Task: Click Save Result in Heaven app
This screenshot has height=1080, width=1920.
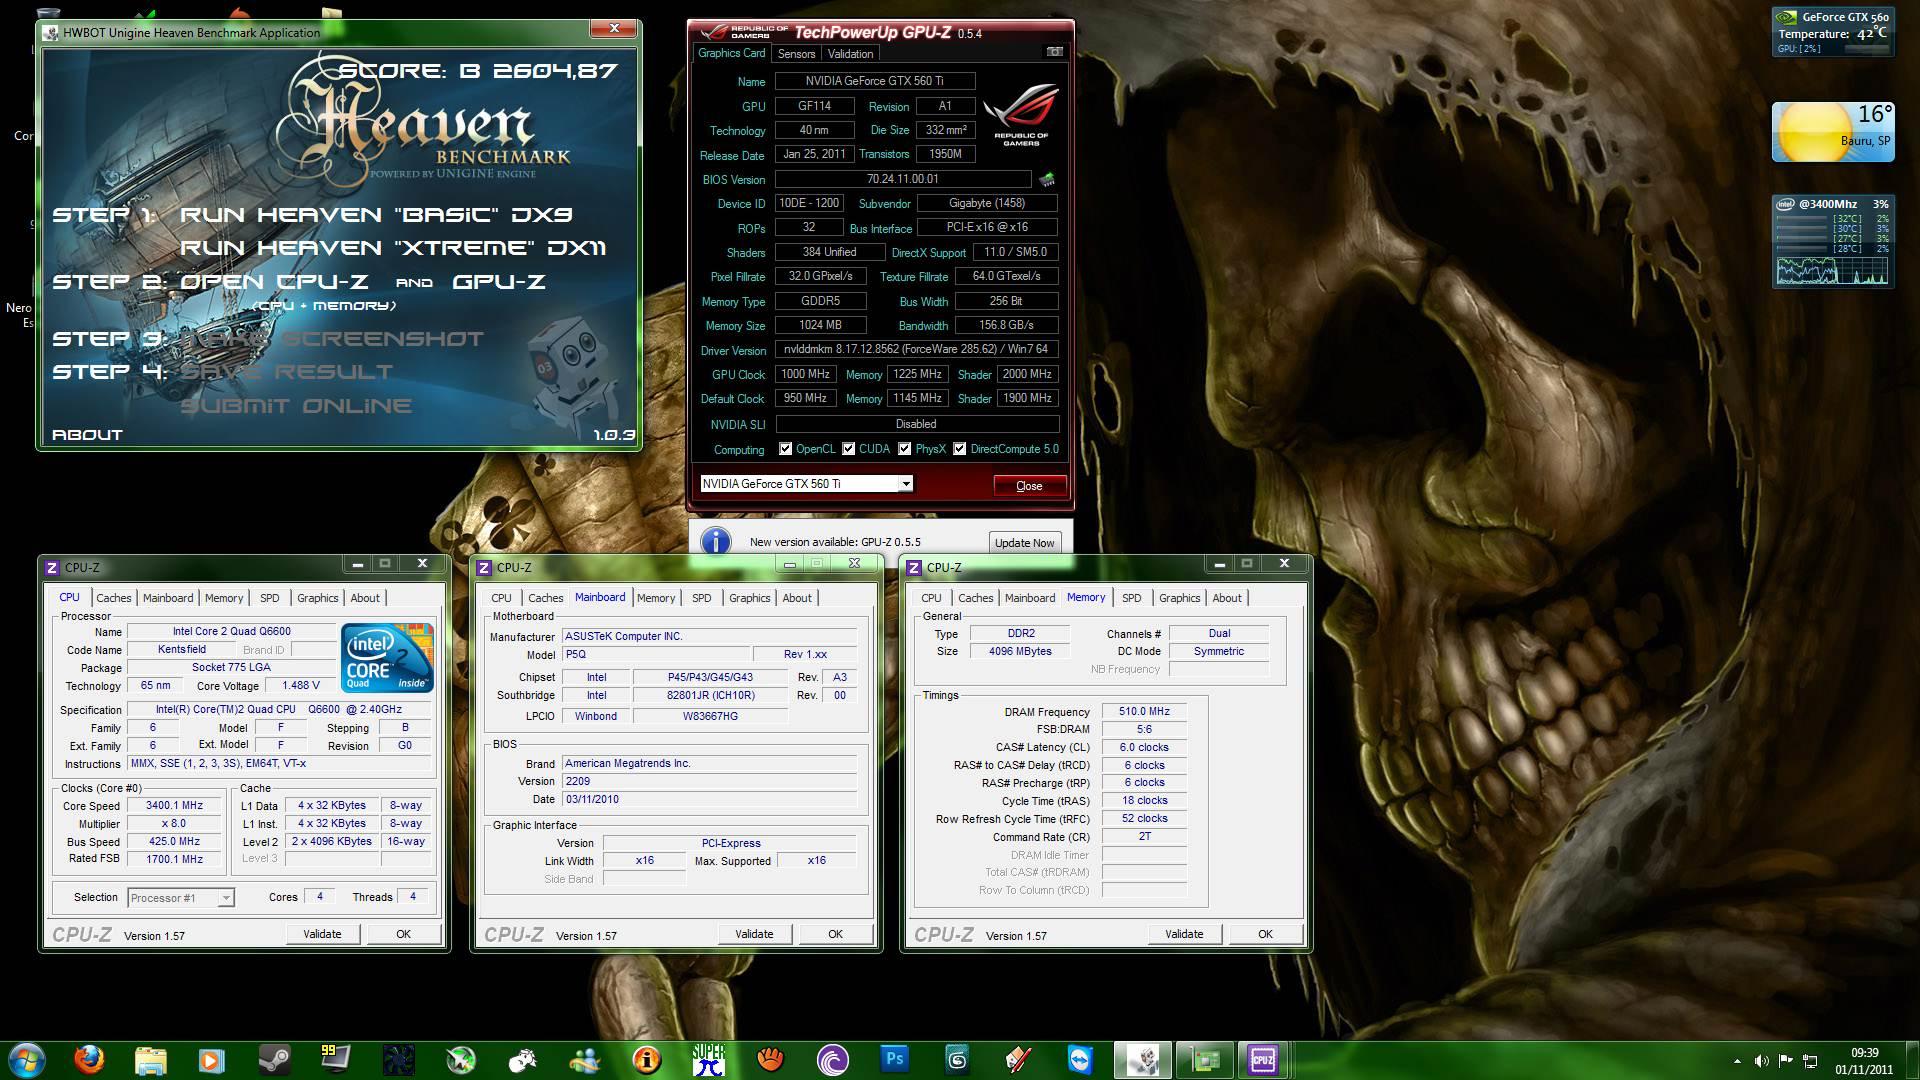Action: 287,372
